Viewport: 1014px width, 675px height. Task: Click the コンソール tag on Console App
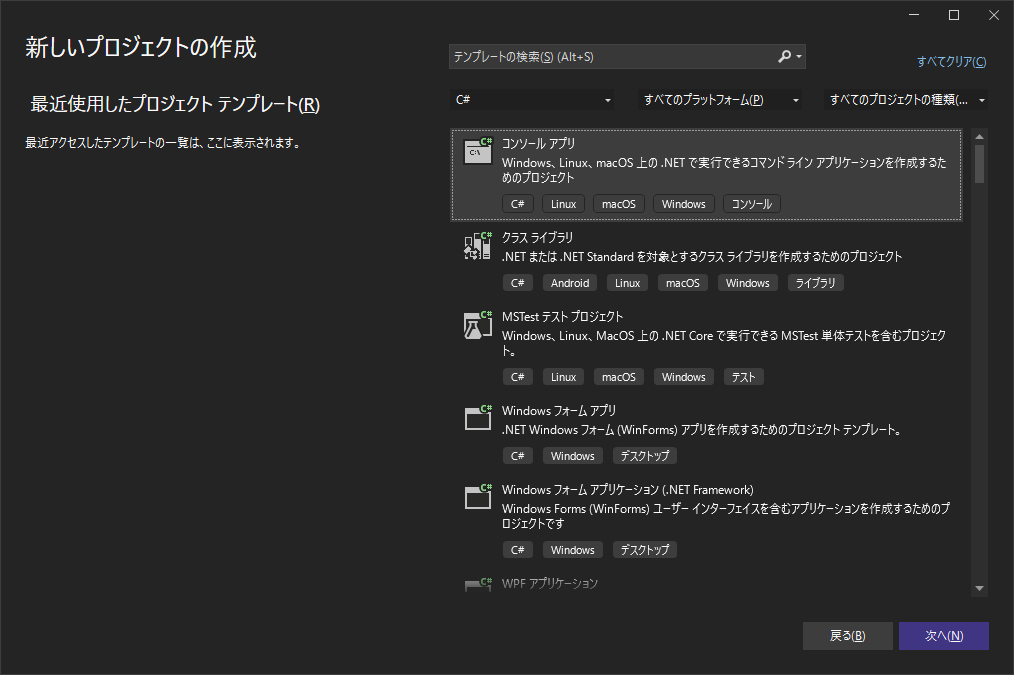pos(751,204)
